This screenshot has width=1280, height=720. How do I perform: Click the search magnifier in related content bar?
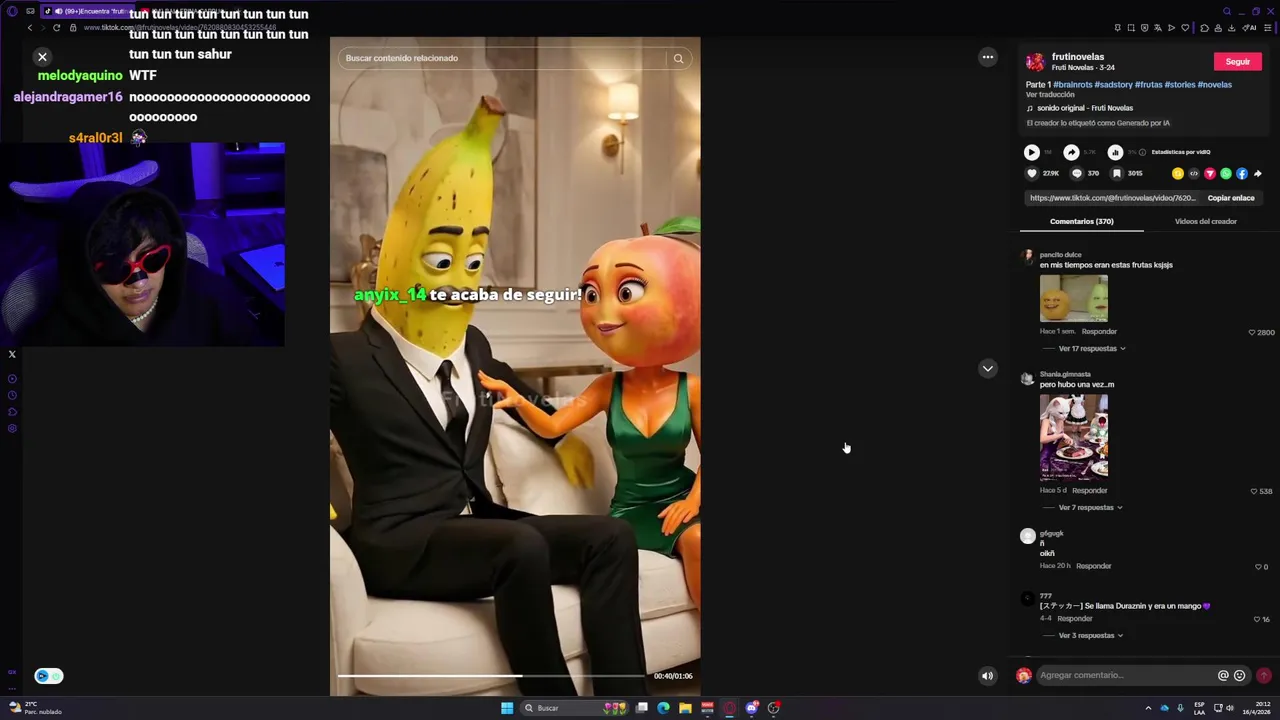(x=678, y=58)
